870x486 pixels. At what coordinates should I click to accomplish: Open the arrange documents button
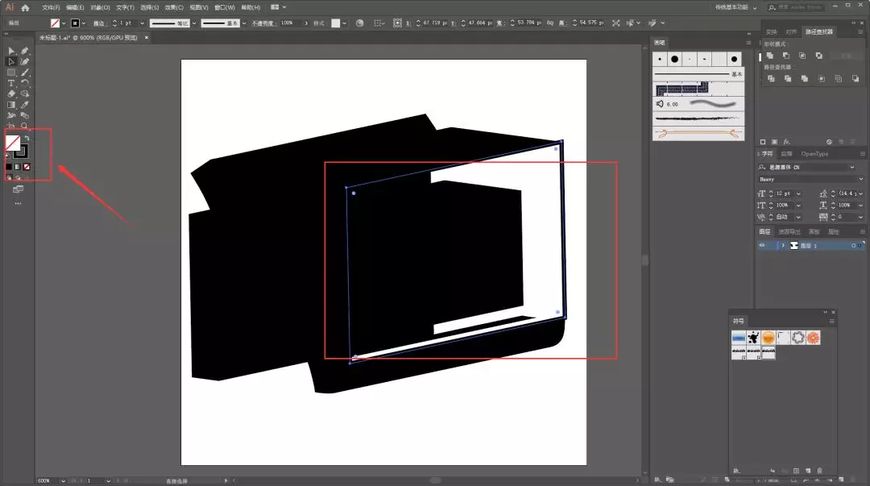[278, 8]
